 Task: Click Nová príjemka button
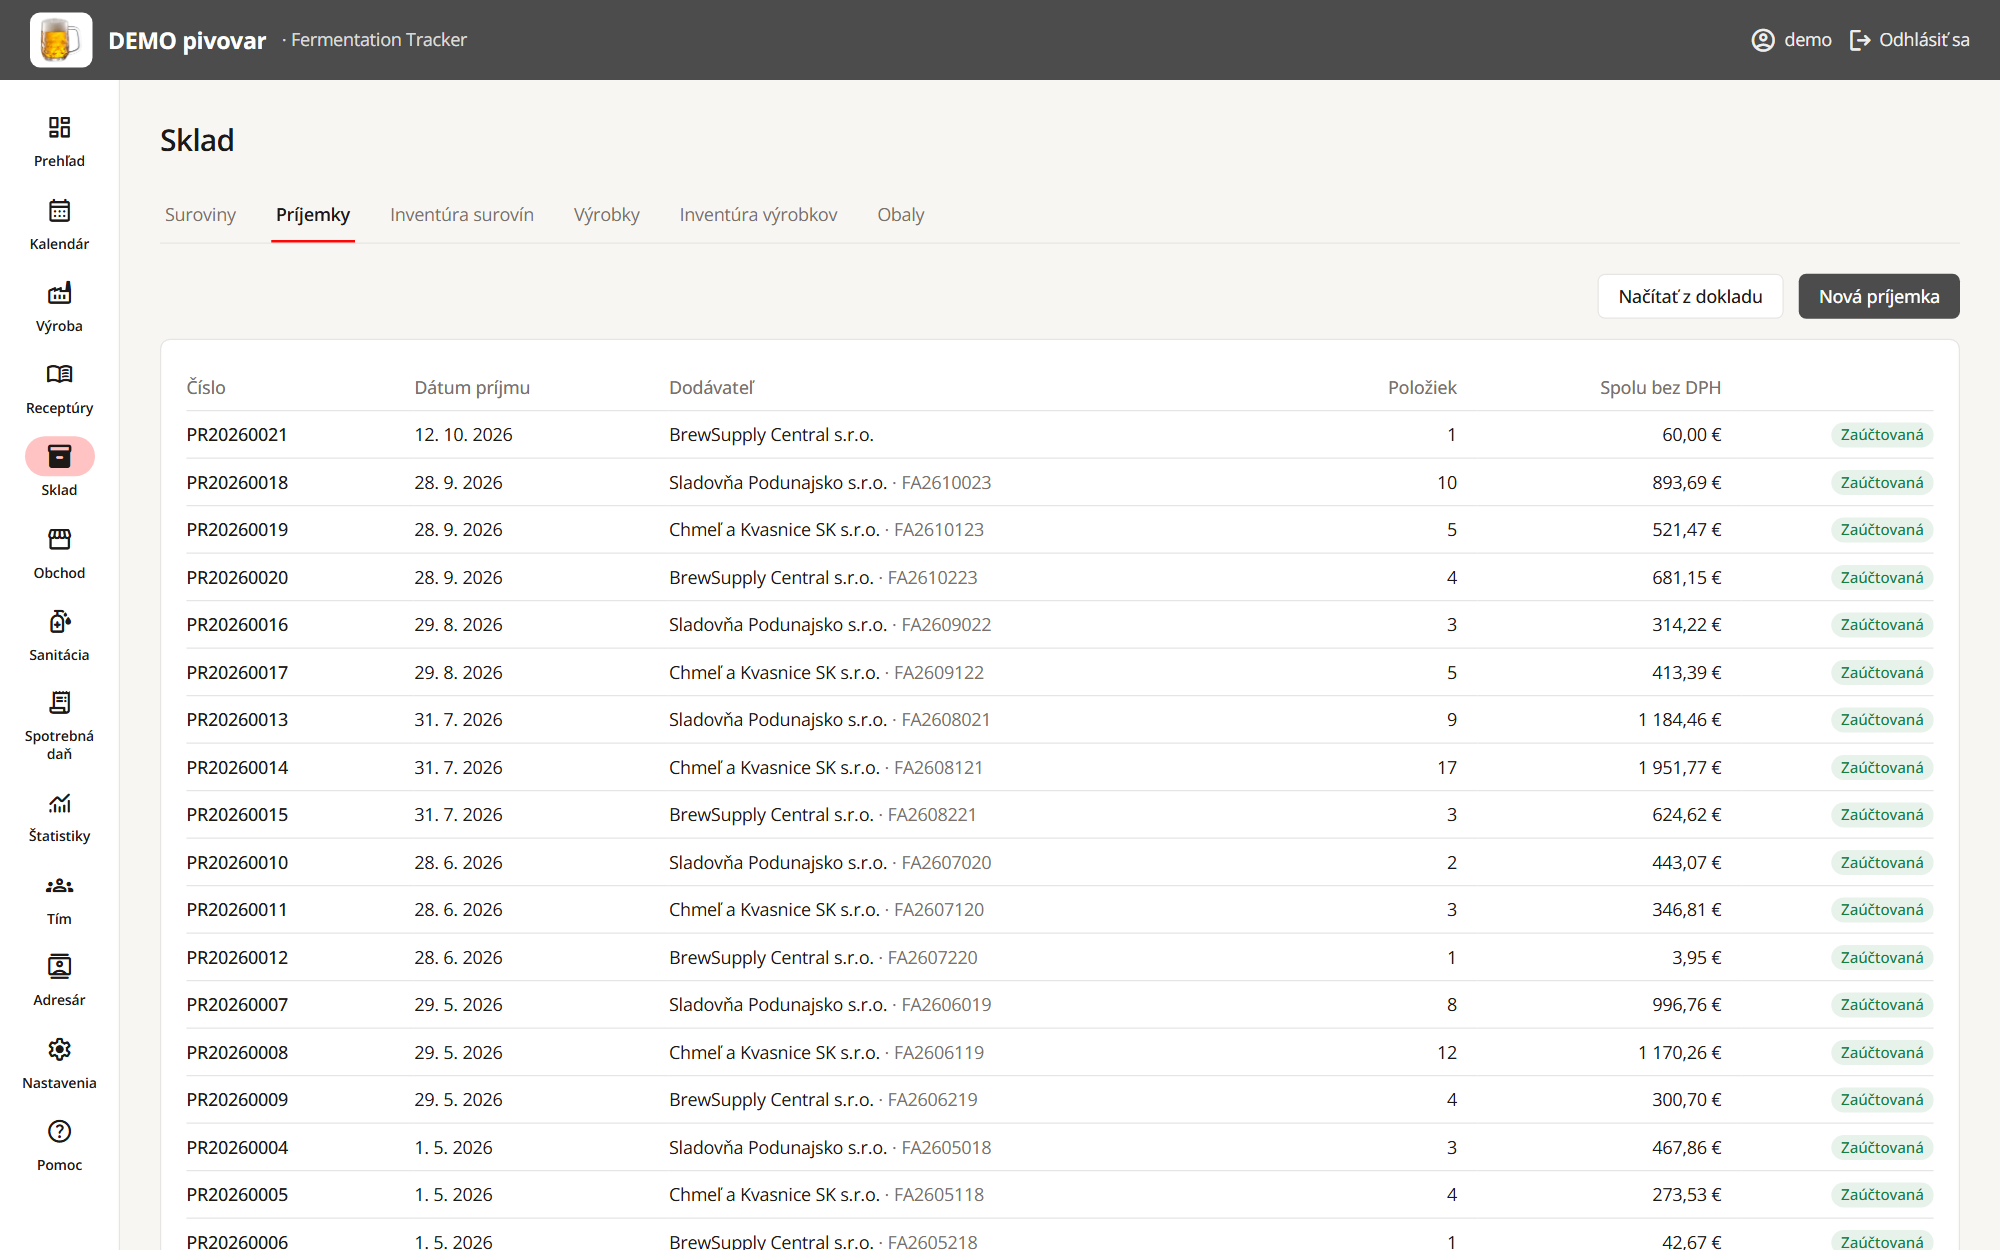tap(1879, 296)
